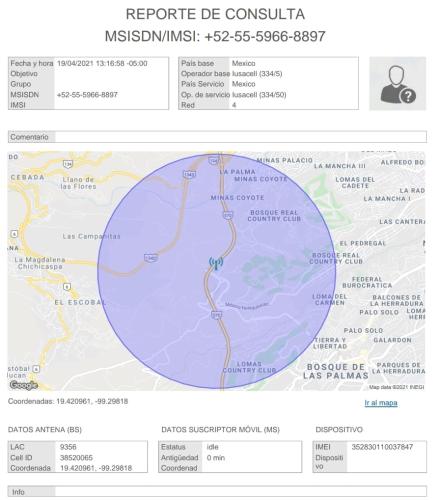This screenshot has height=500, width=439.
Task: Click the Las Campanitas map label
Action: [91, 236]
